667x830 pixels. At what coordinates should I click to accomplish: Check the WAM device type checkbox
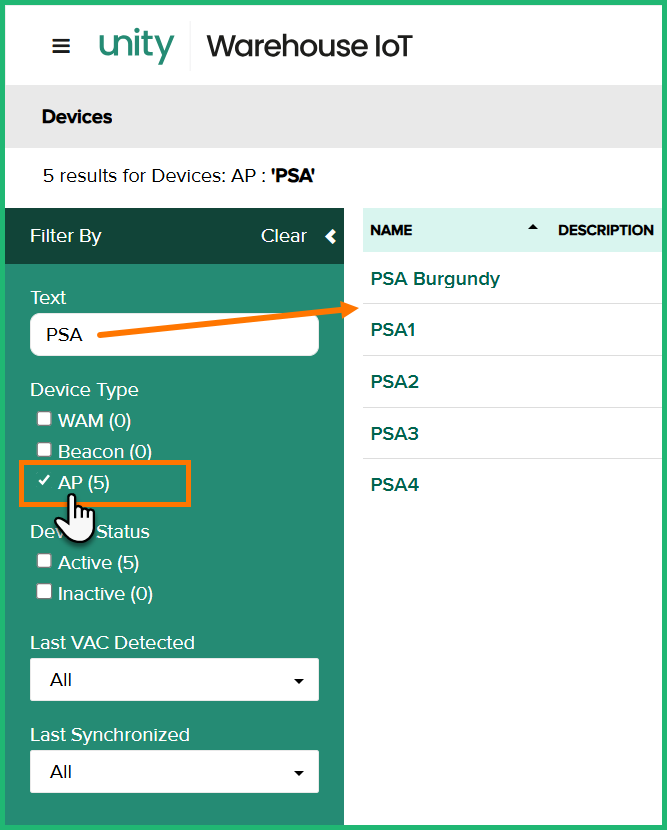(44, 419)
